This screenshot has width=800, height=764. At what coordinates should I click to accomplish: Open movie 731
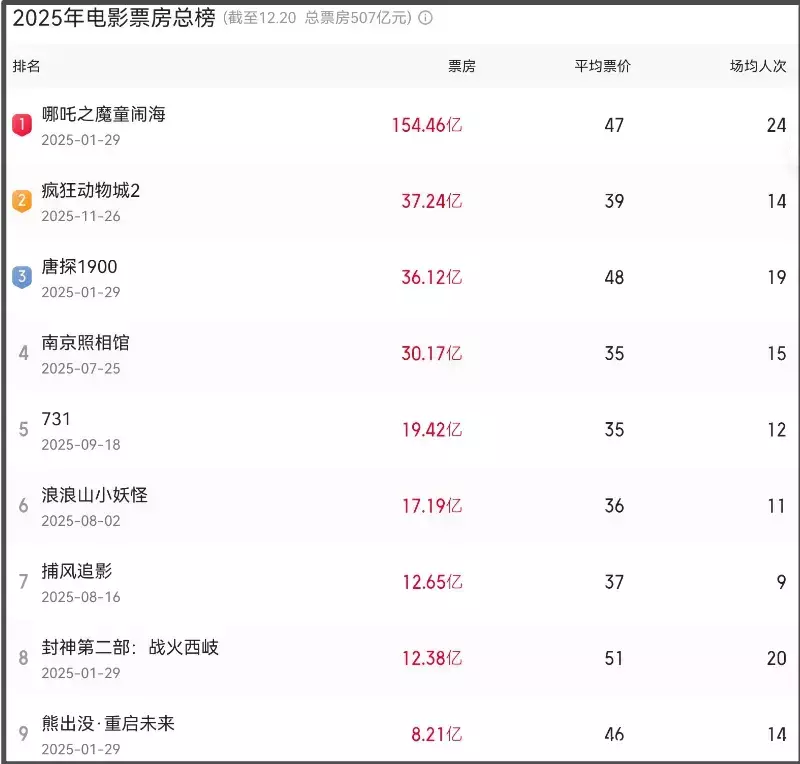click(56, 419)
